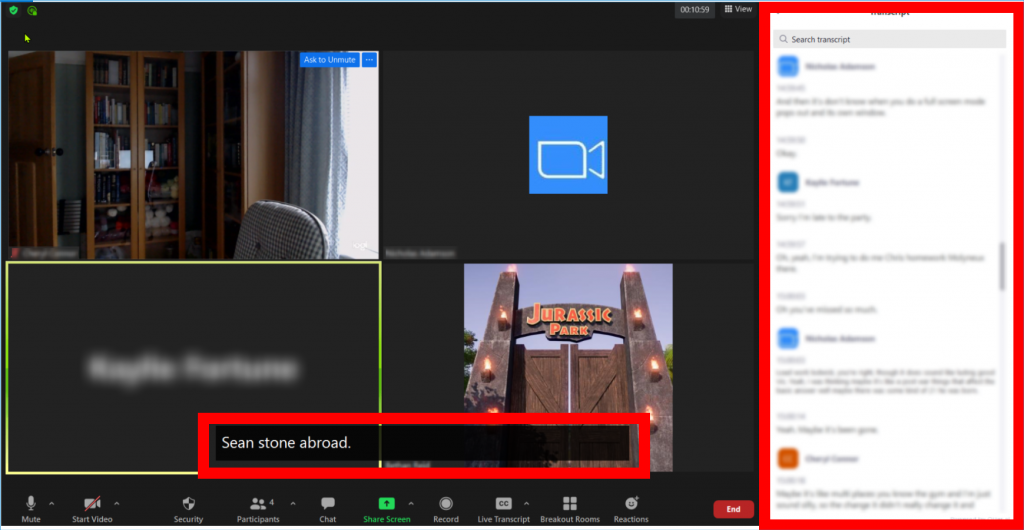Click Ask to Unmute on bookshelf video
Screen dimensions: 1024x530
coord(329,59)
